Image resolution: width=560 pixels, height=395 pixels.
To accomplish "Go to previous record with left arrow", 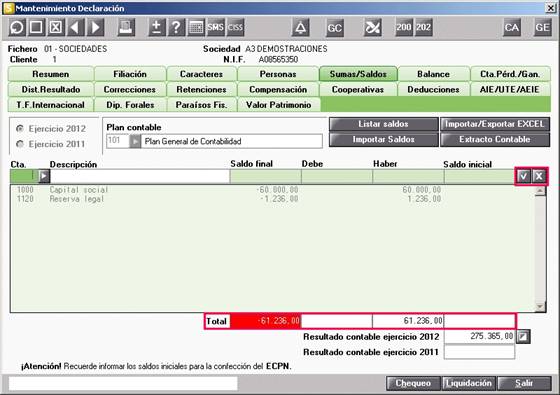I will (x=75, y=28).
